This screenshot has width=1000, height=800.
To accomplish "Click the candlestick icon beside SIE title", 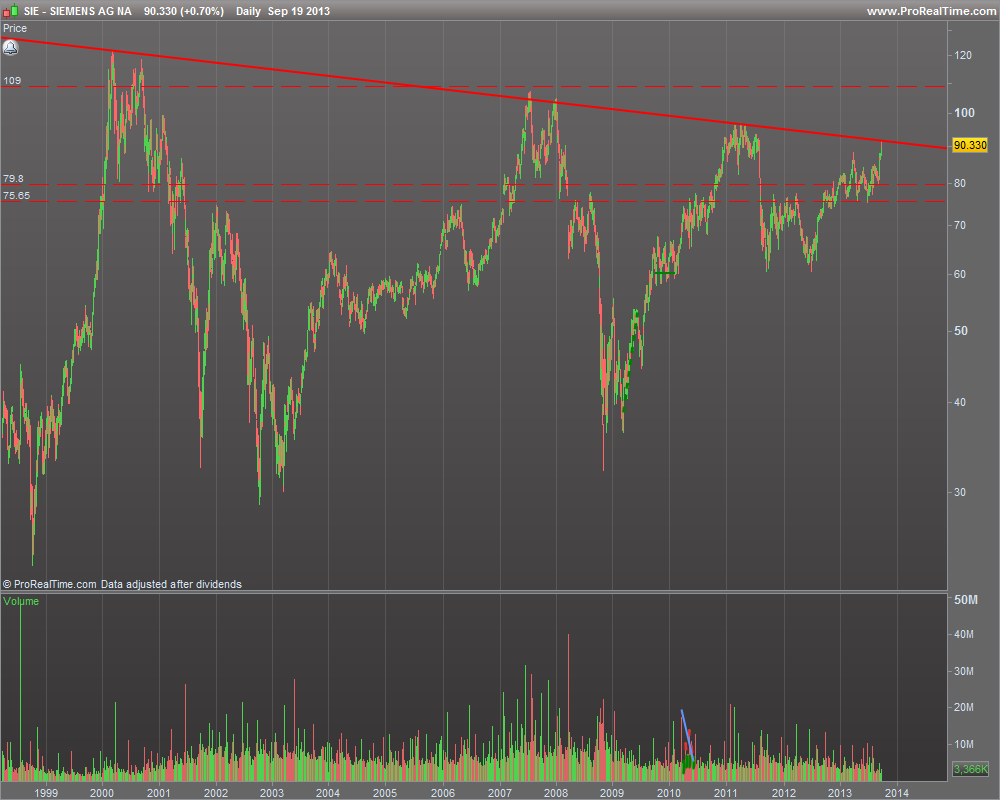I will click(x=11, y=11).
